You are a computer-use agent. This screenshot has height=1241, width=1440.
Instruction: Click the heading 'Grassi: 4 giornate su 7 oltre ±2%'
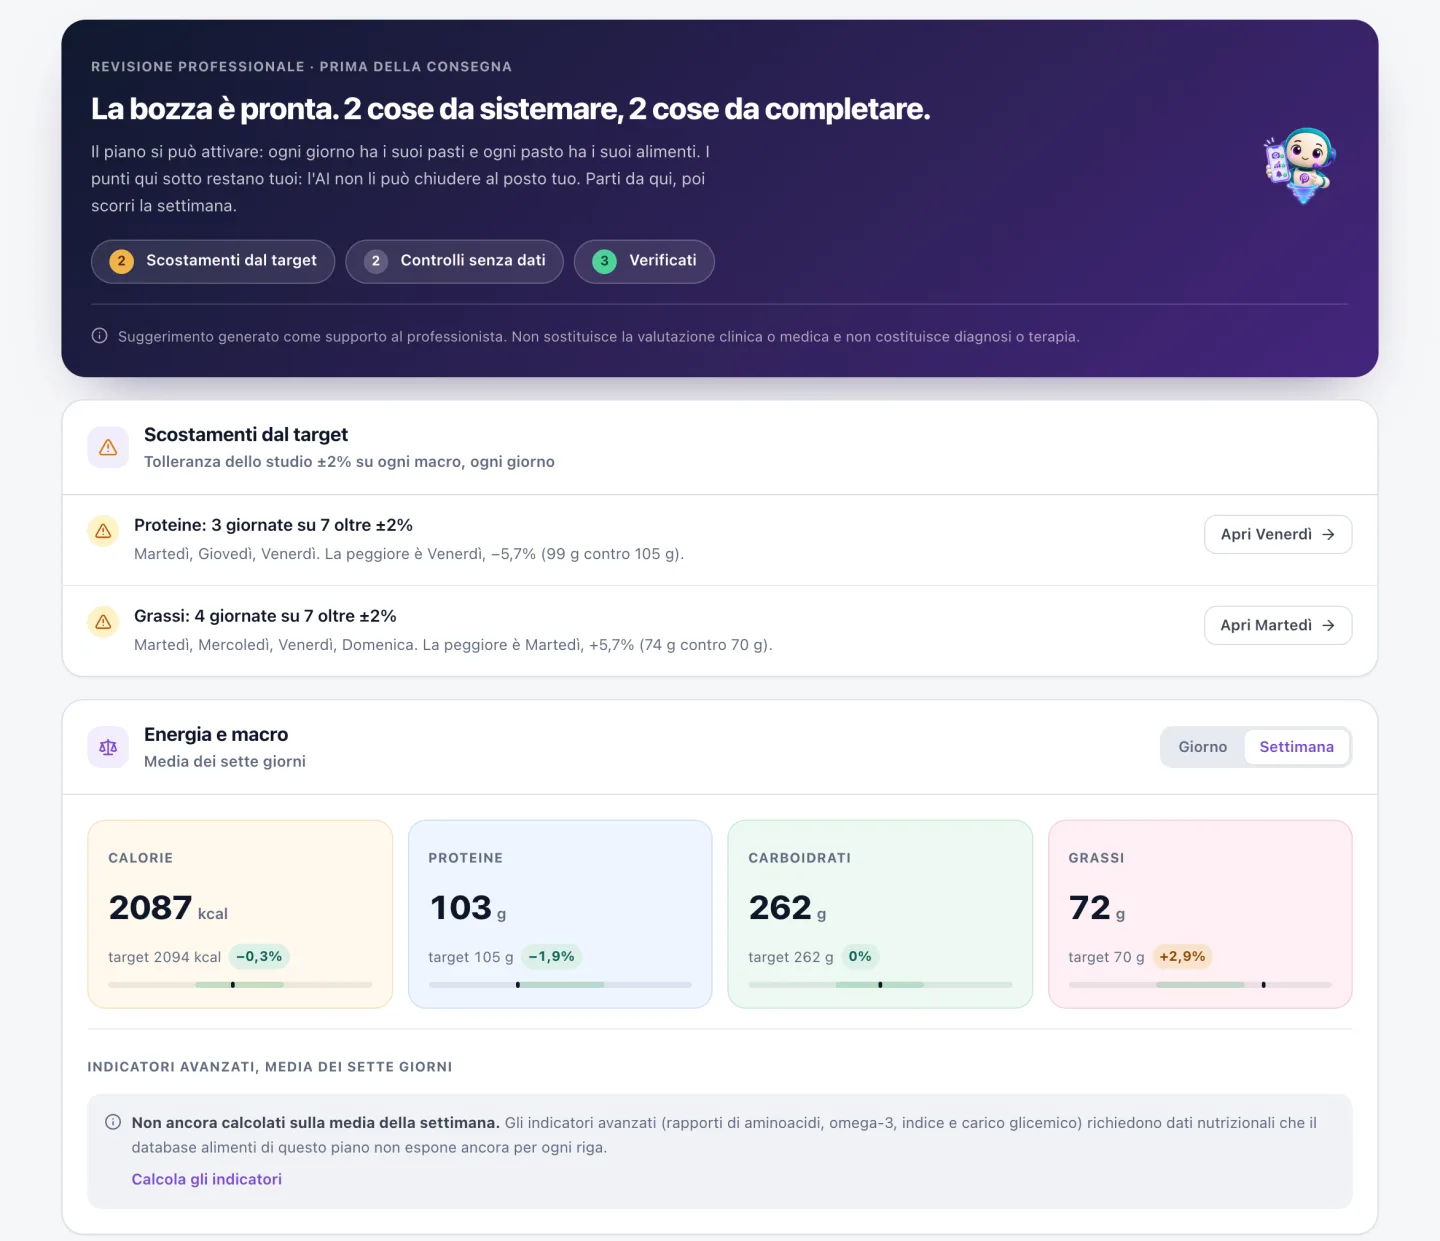coord(265,616)
